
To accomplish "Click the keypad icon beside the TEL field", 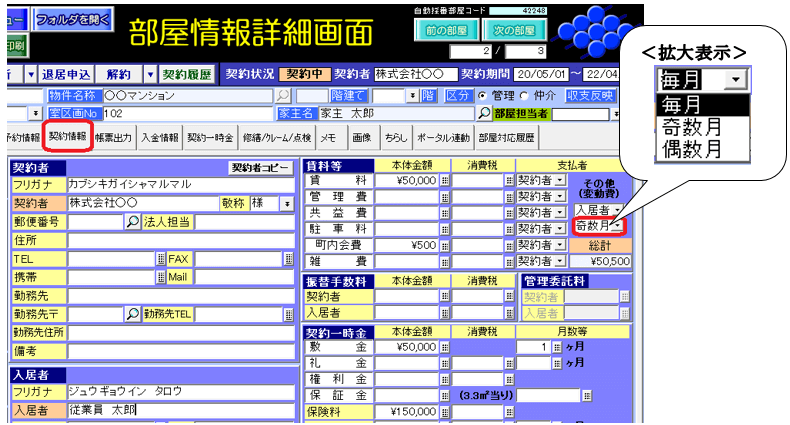I will (x=159, y=259).
